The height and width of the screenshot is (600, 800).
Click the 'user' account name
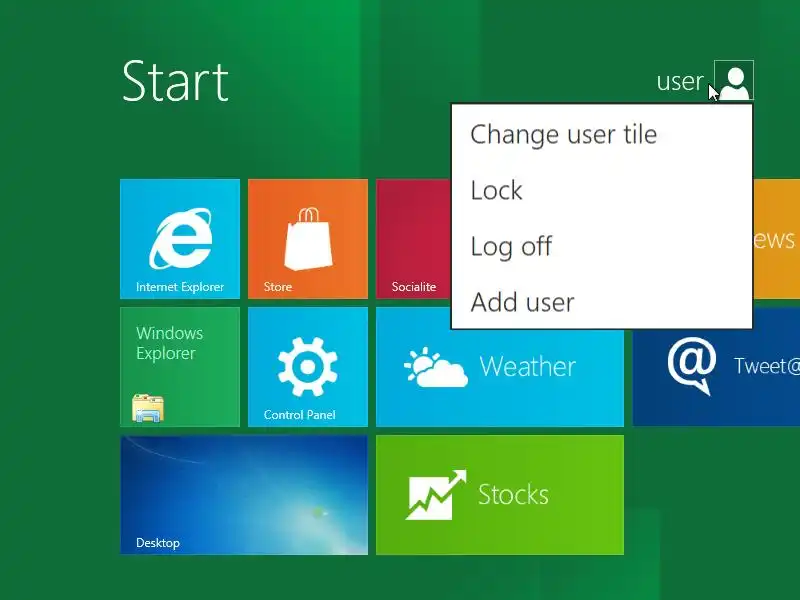(x=680, y=82)
